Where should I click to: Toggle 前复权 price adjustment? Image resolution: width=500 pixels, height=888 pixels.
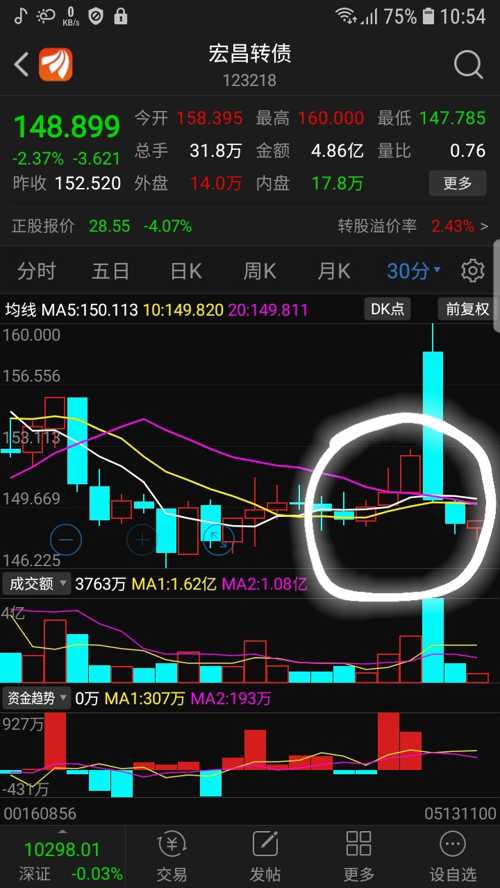[x=467, y=309]
